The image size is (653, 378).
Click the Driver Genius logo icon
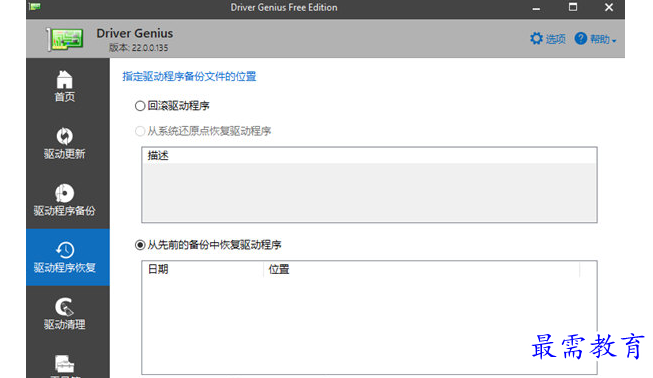click(65, 40)
